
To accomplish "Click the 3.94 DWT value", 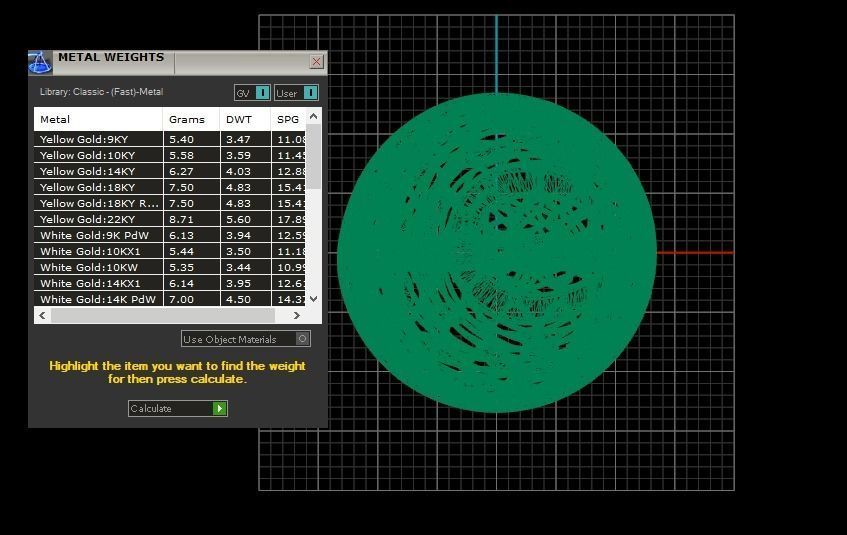I will click(238, 236).
